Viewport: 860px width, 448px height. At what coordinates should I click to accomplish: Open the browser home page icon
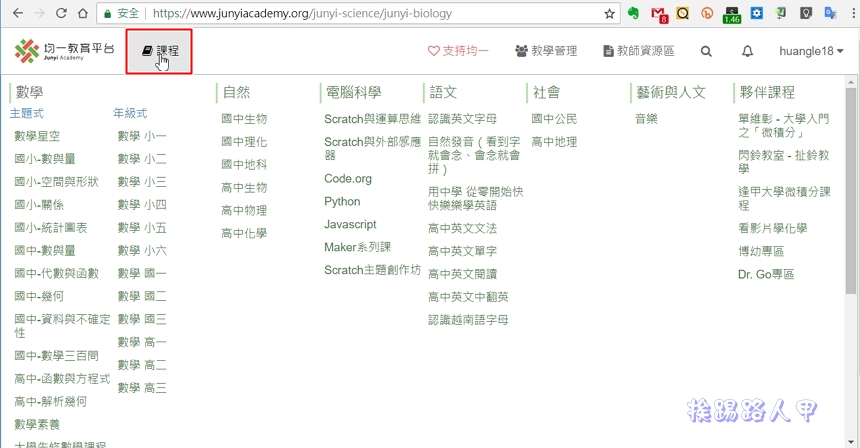point(82,13)
